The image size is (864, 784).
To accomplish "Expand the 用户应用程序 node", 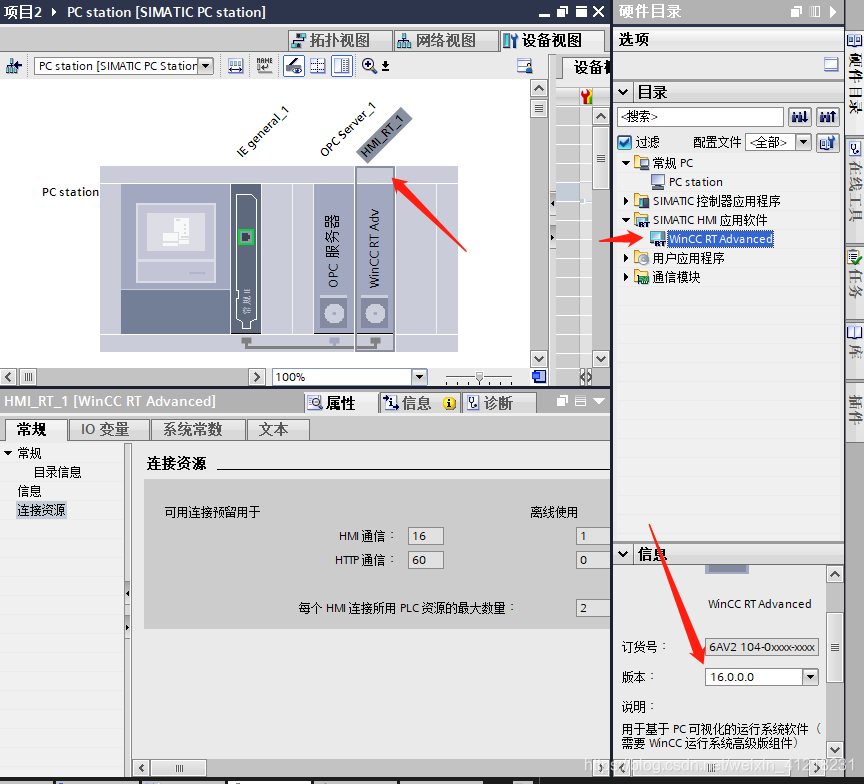I will [x=625, y=258].
